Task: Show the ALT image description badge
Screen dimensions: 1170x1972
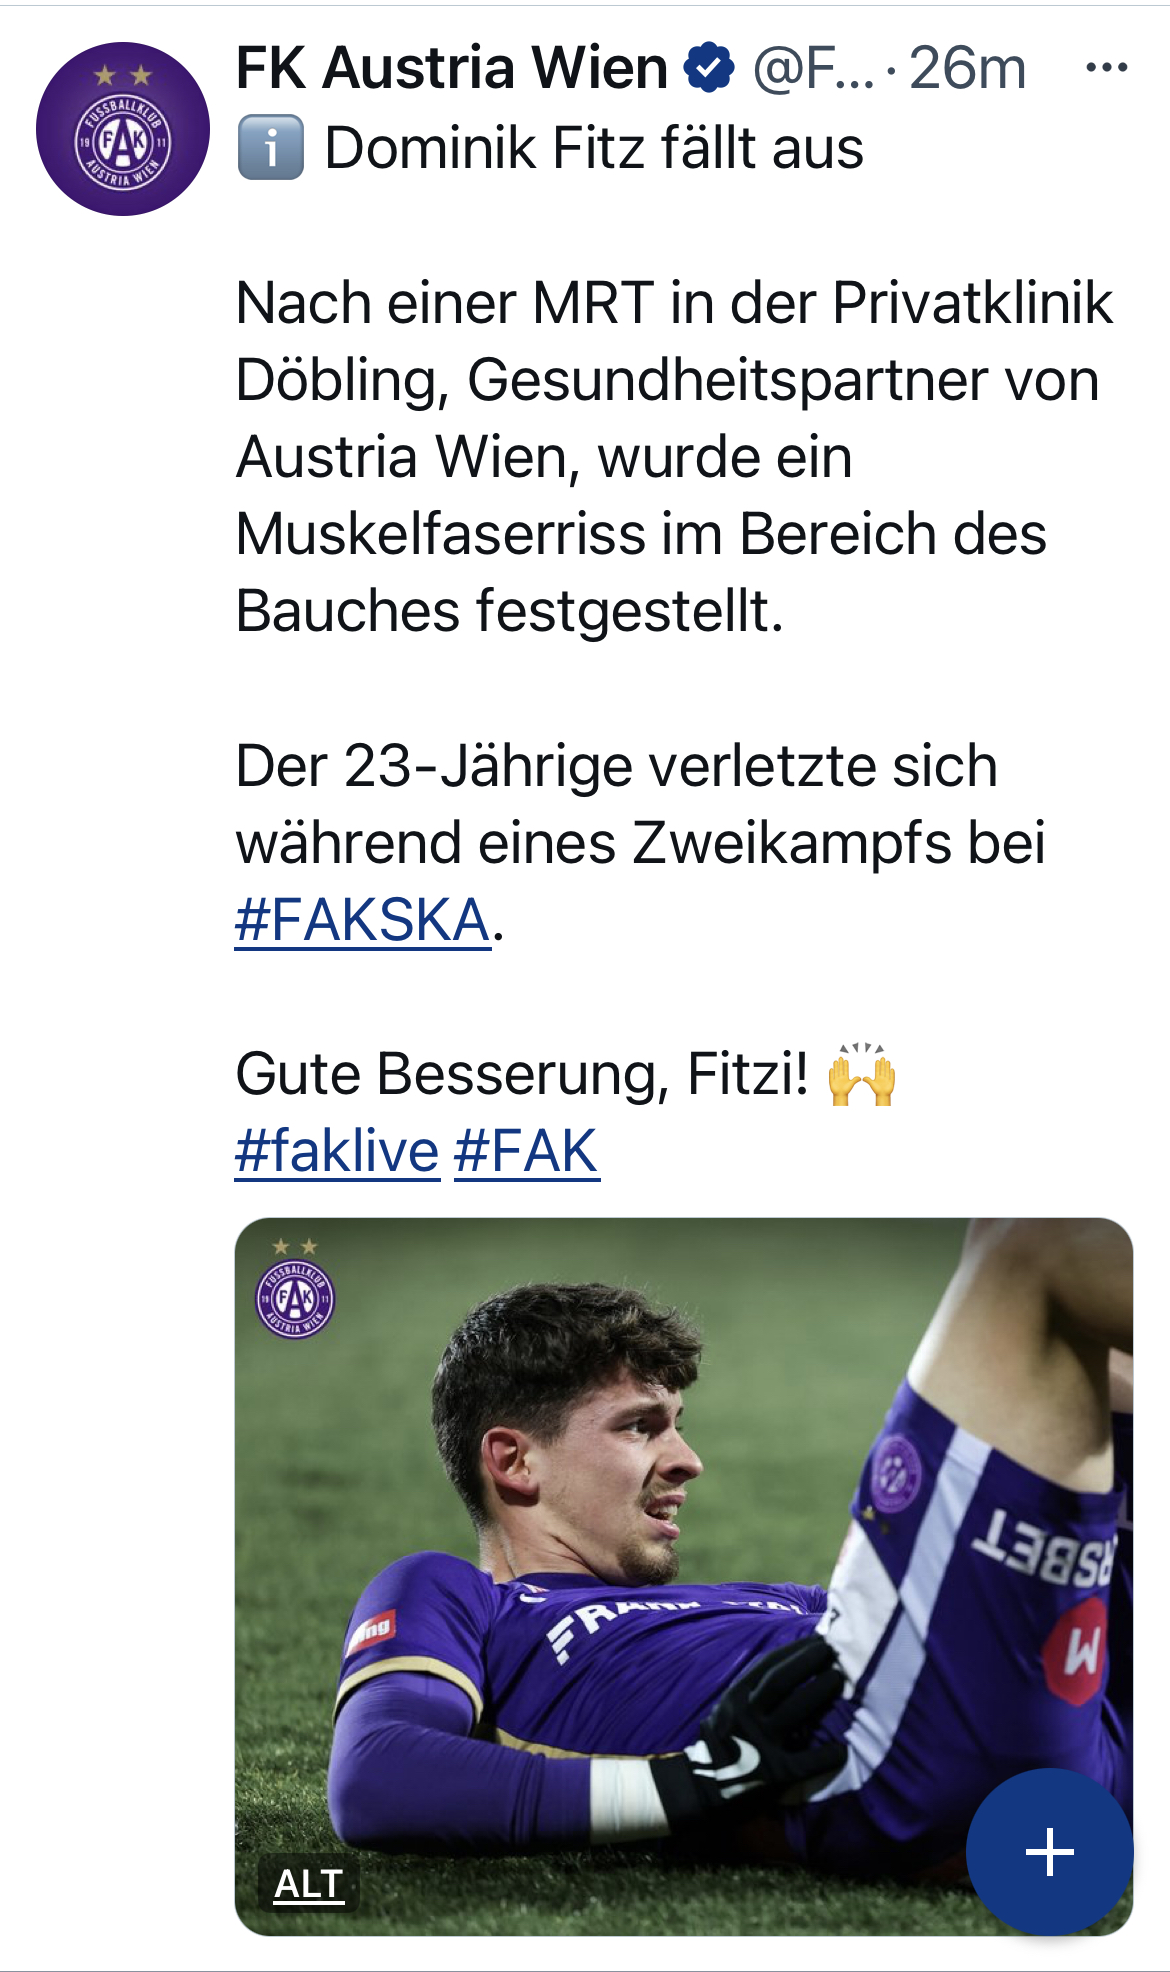Action: click(x=308, y=1884)
